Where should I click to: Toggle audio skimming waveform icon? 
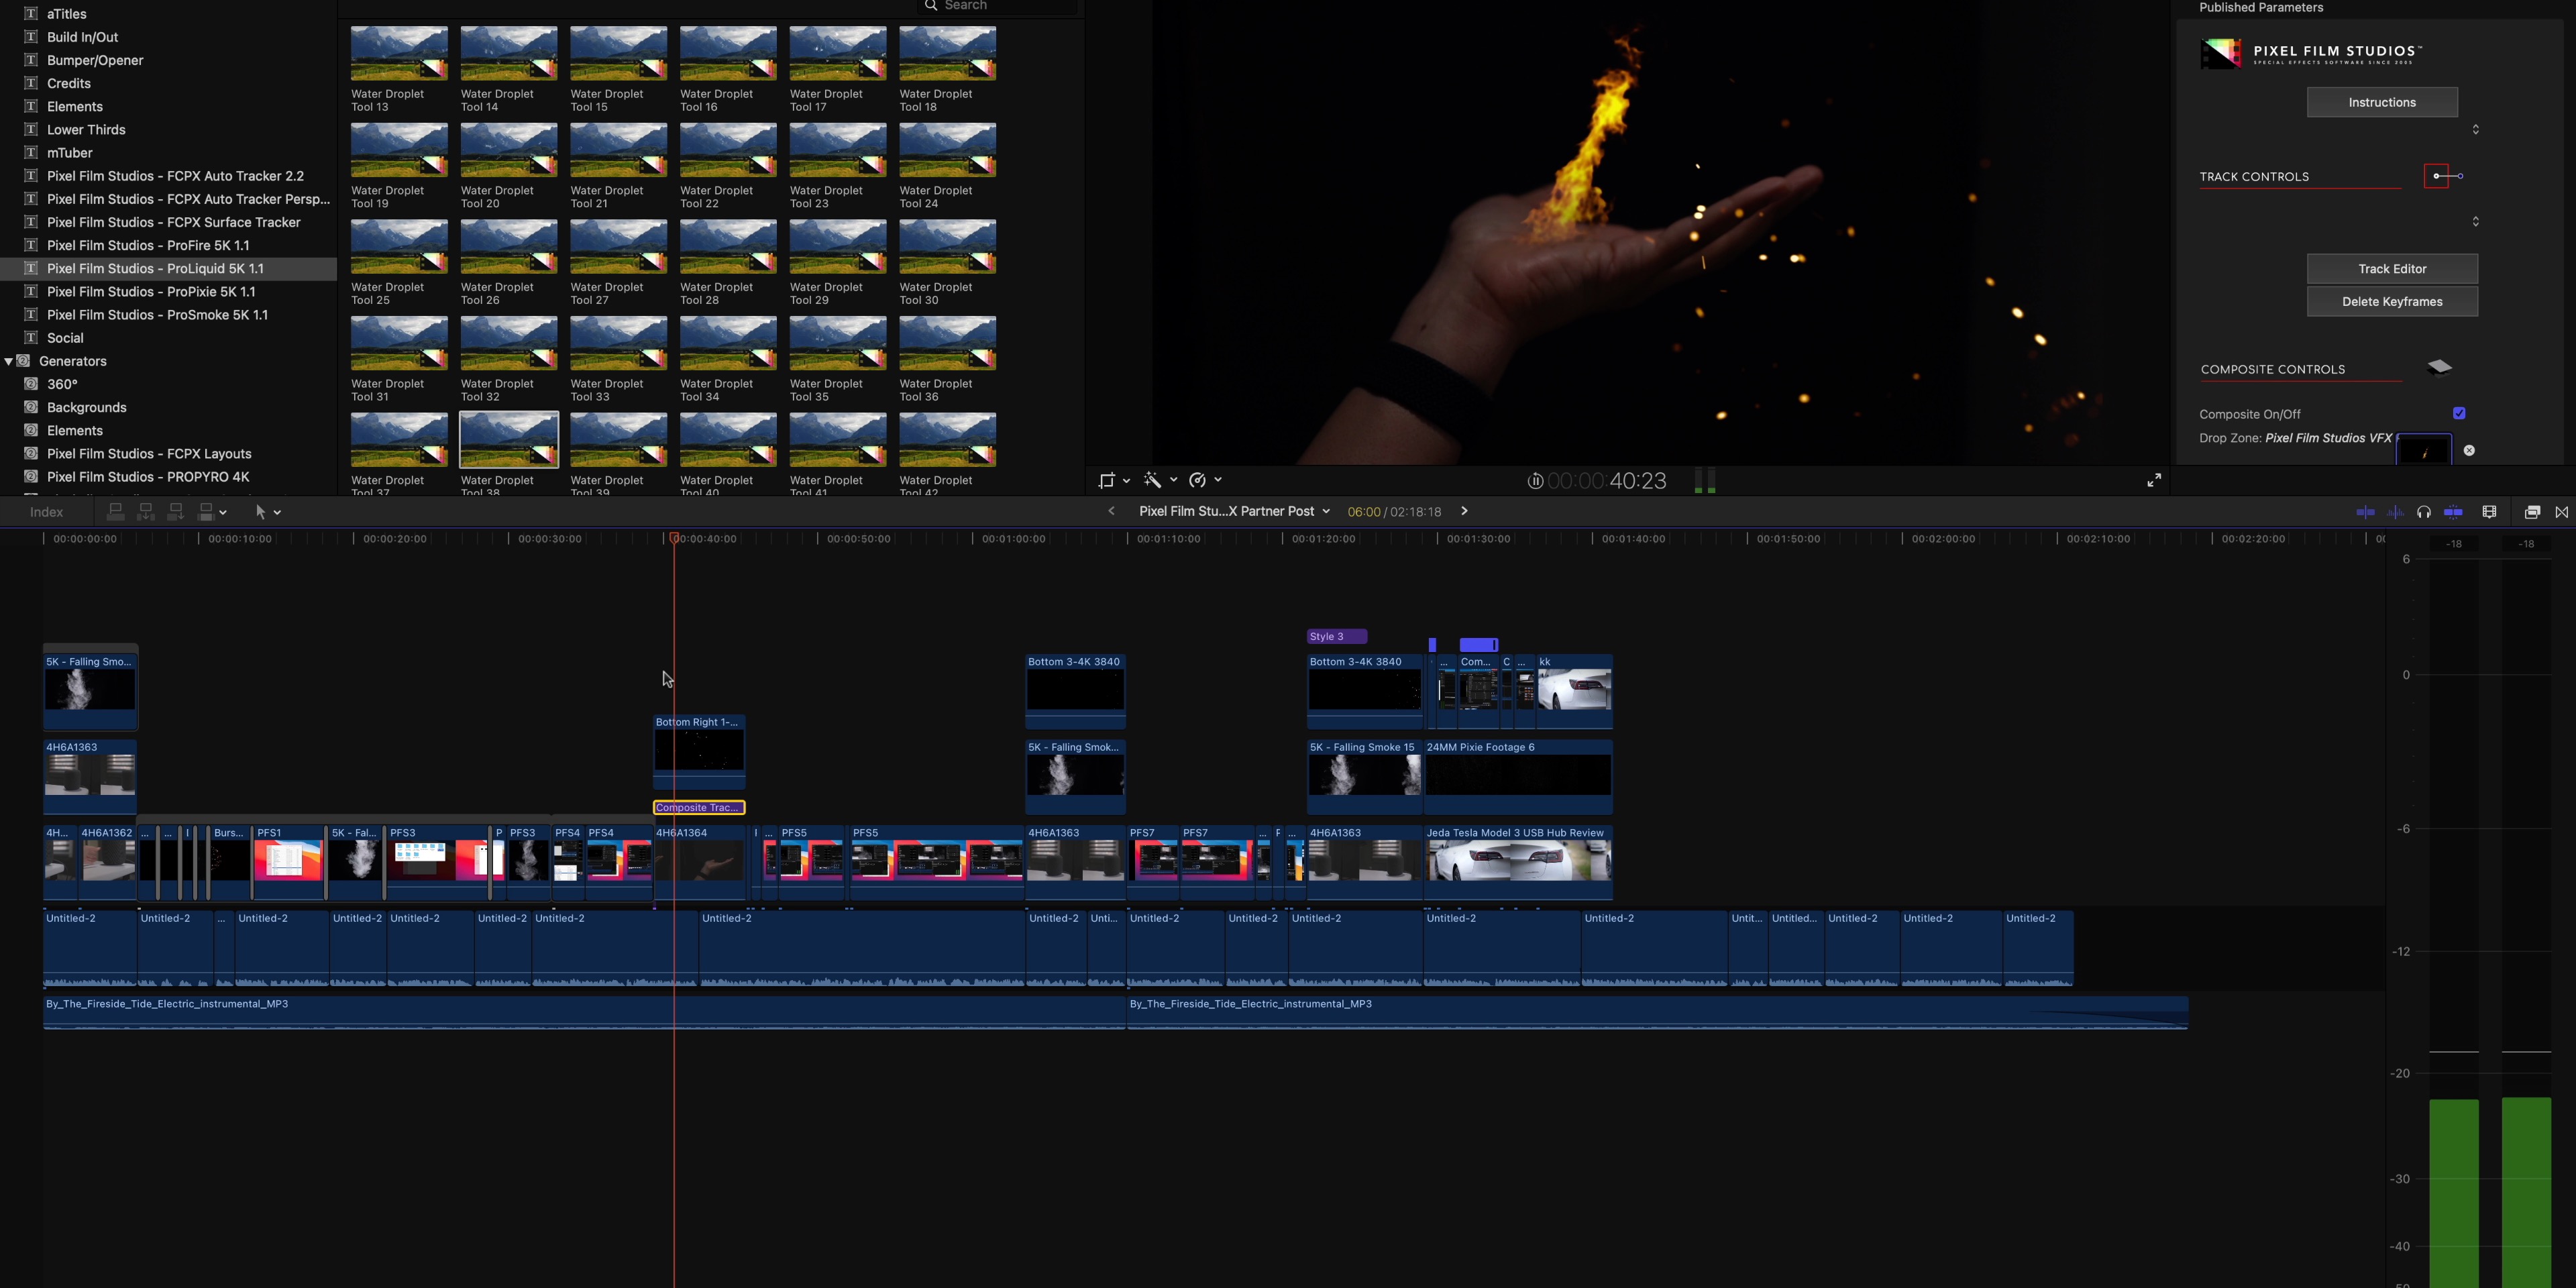tap(2395, 512)
